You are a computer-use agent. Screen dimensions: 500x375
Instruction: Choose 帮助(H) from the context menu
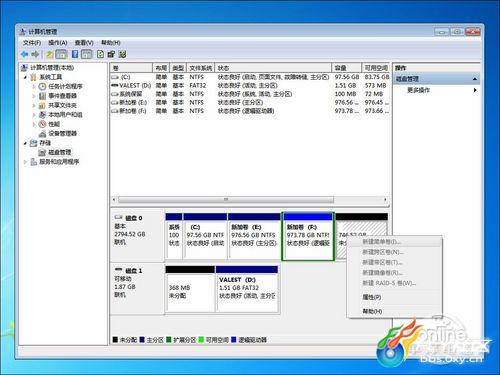pyautogui.click(x=395, y=311)
